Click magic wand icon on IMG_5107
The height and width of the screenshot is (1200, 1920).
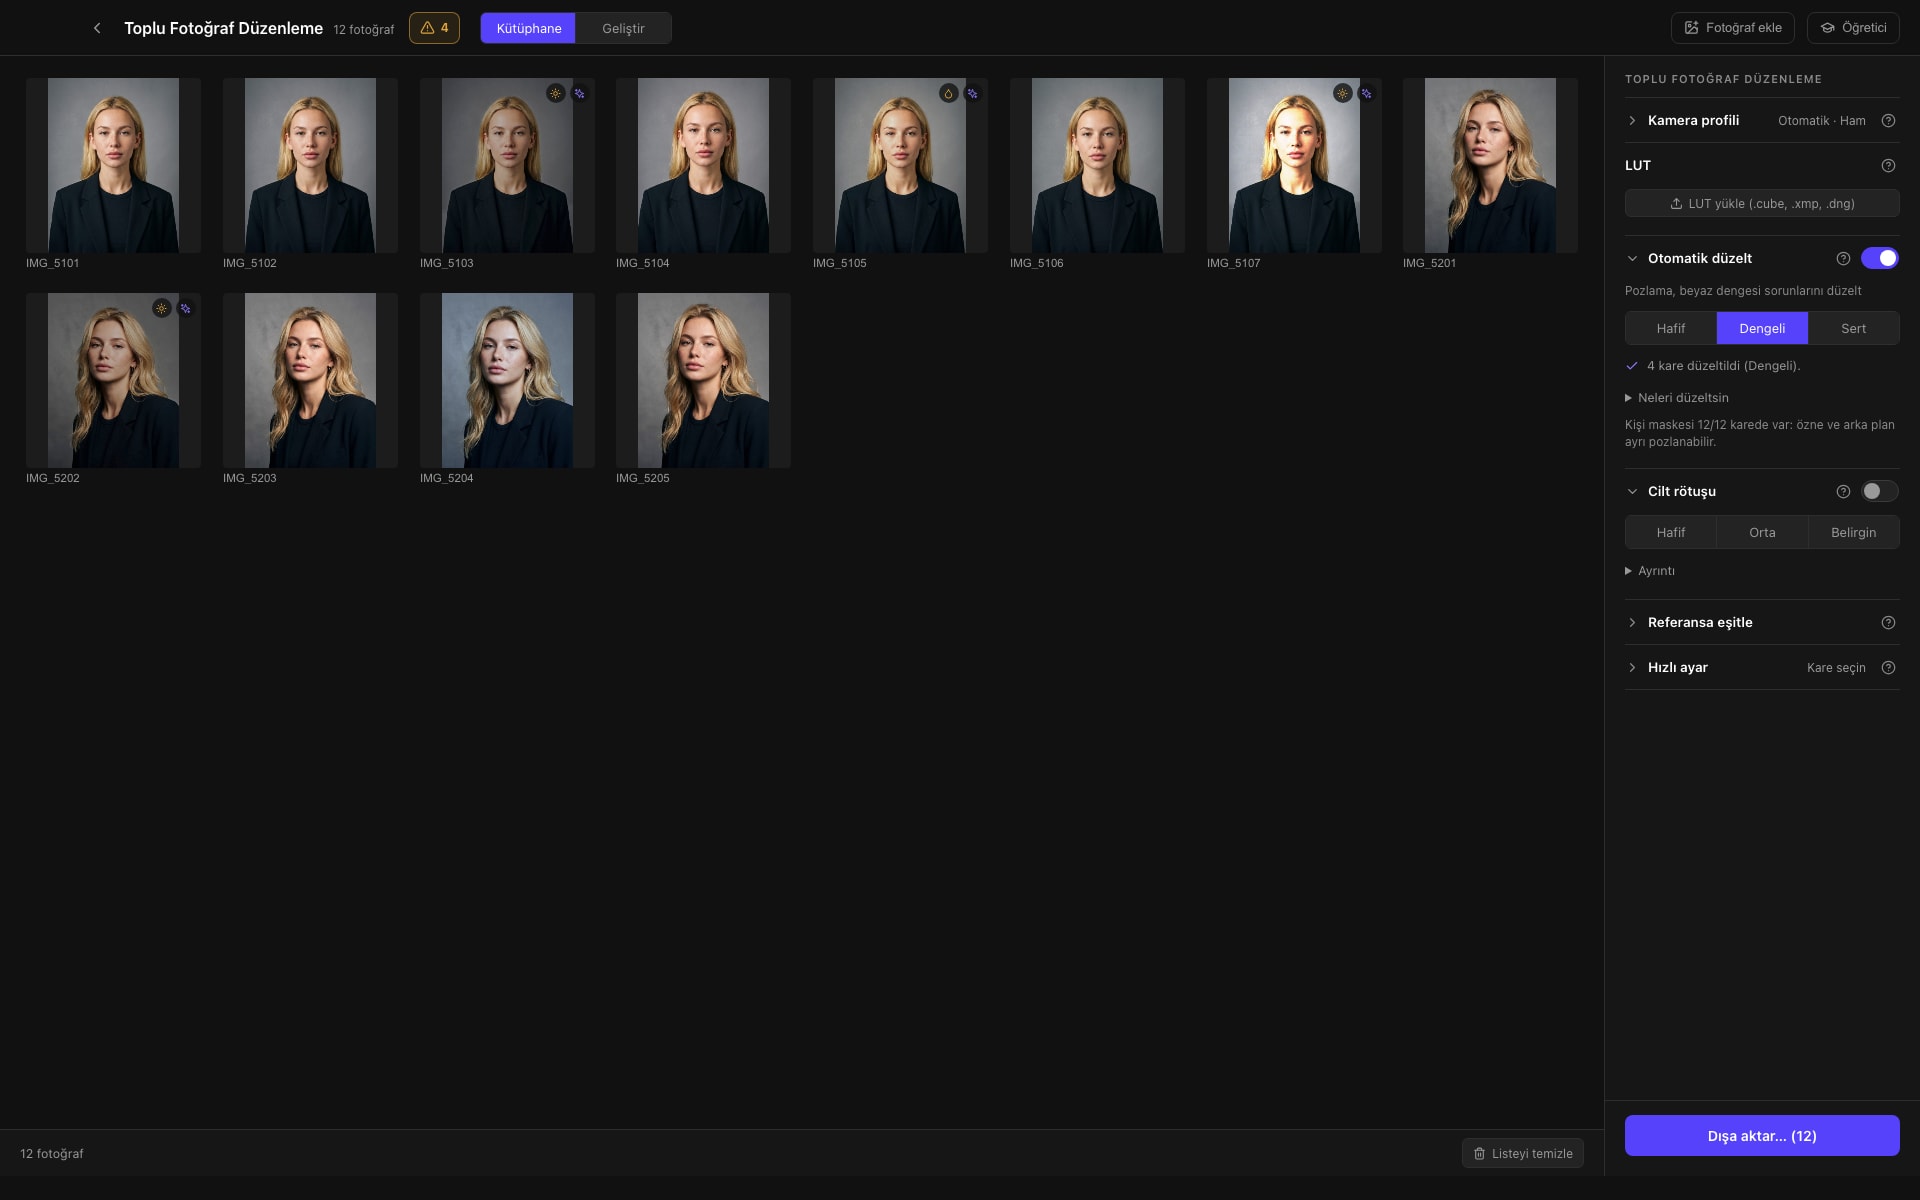pos(1366,93)
